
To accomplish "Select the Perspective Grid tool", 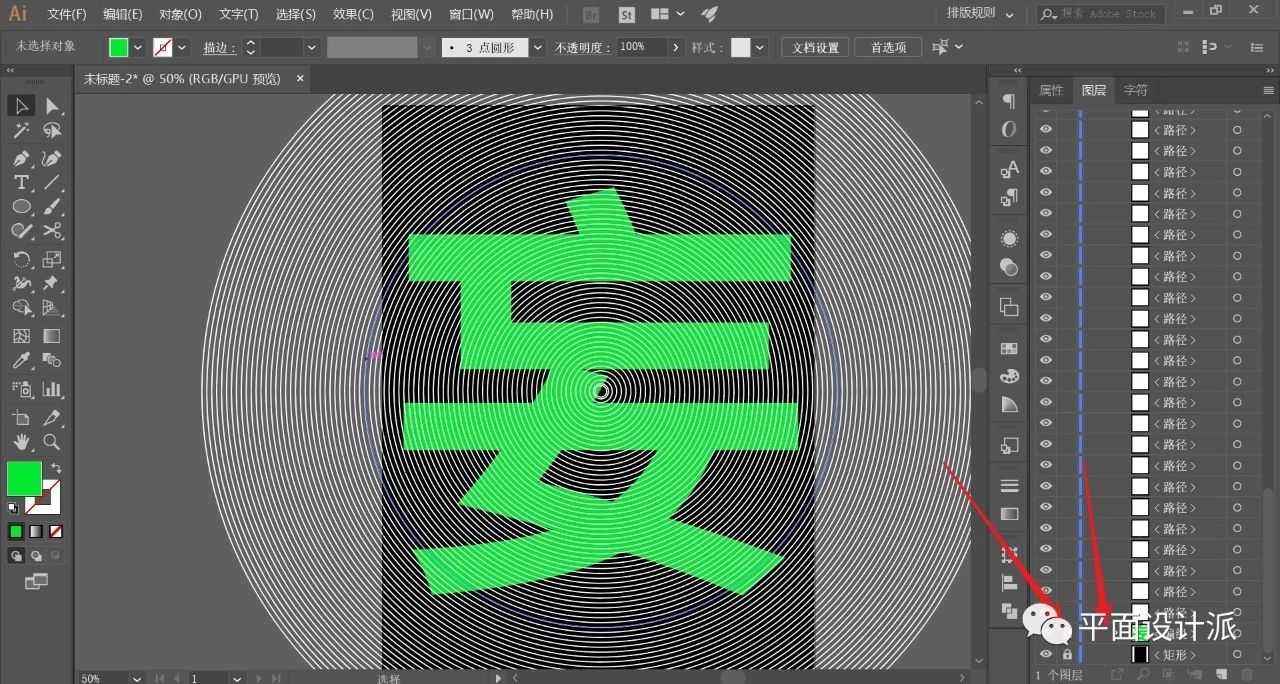I will tap(52, 308).
